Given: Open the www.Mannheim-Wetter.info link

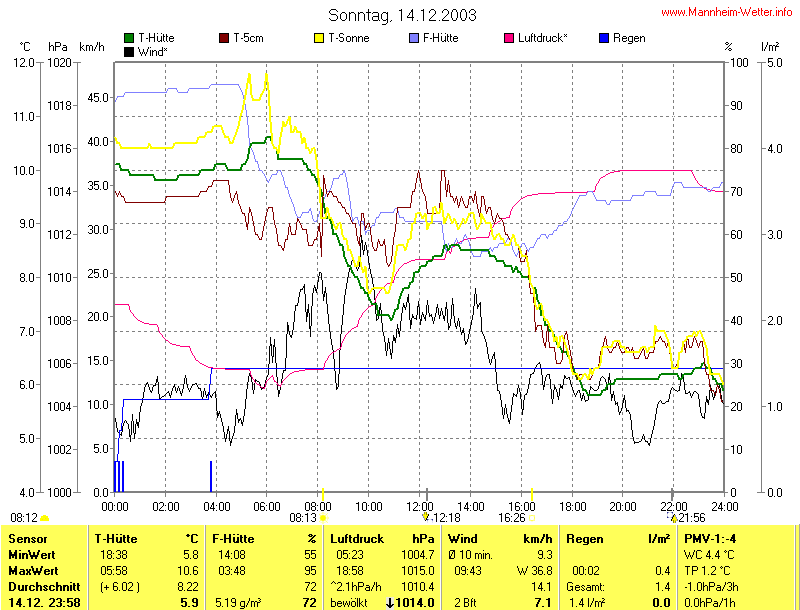Looking at the screenshot, I should [727, 12].
